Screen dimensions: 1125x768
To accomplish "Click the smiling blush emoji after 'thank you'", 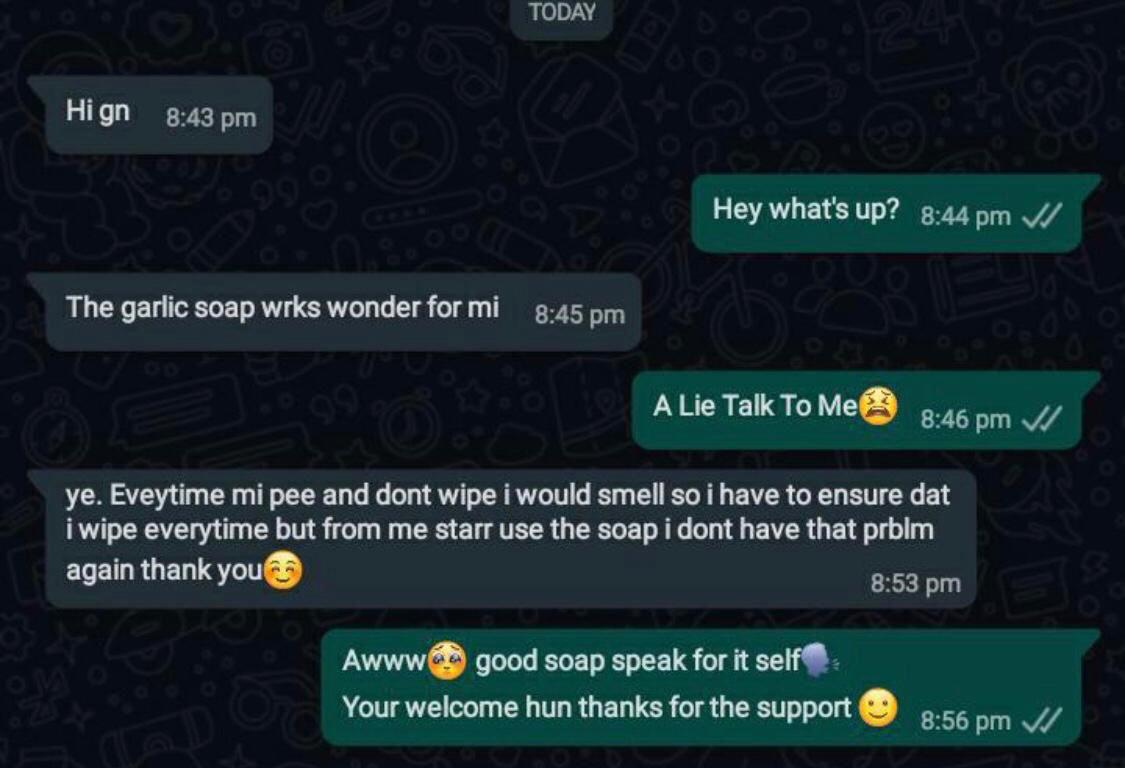I will click(283, 571).
